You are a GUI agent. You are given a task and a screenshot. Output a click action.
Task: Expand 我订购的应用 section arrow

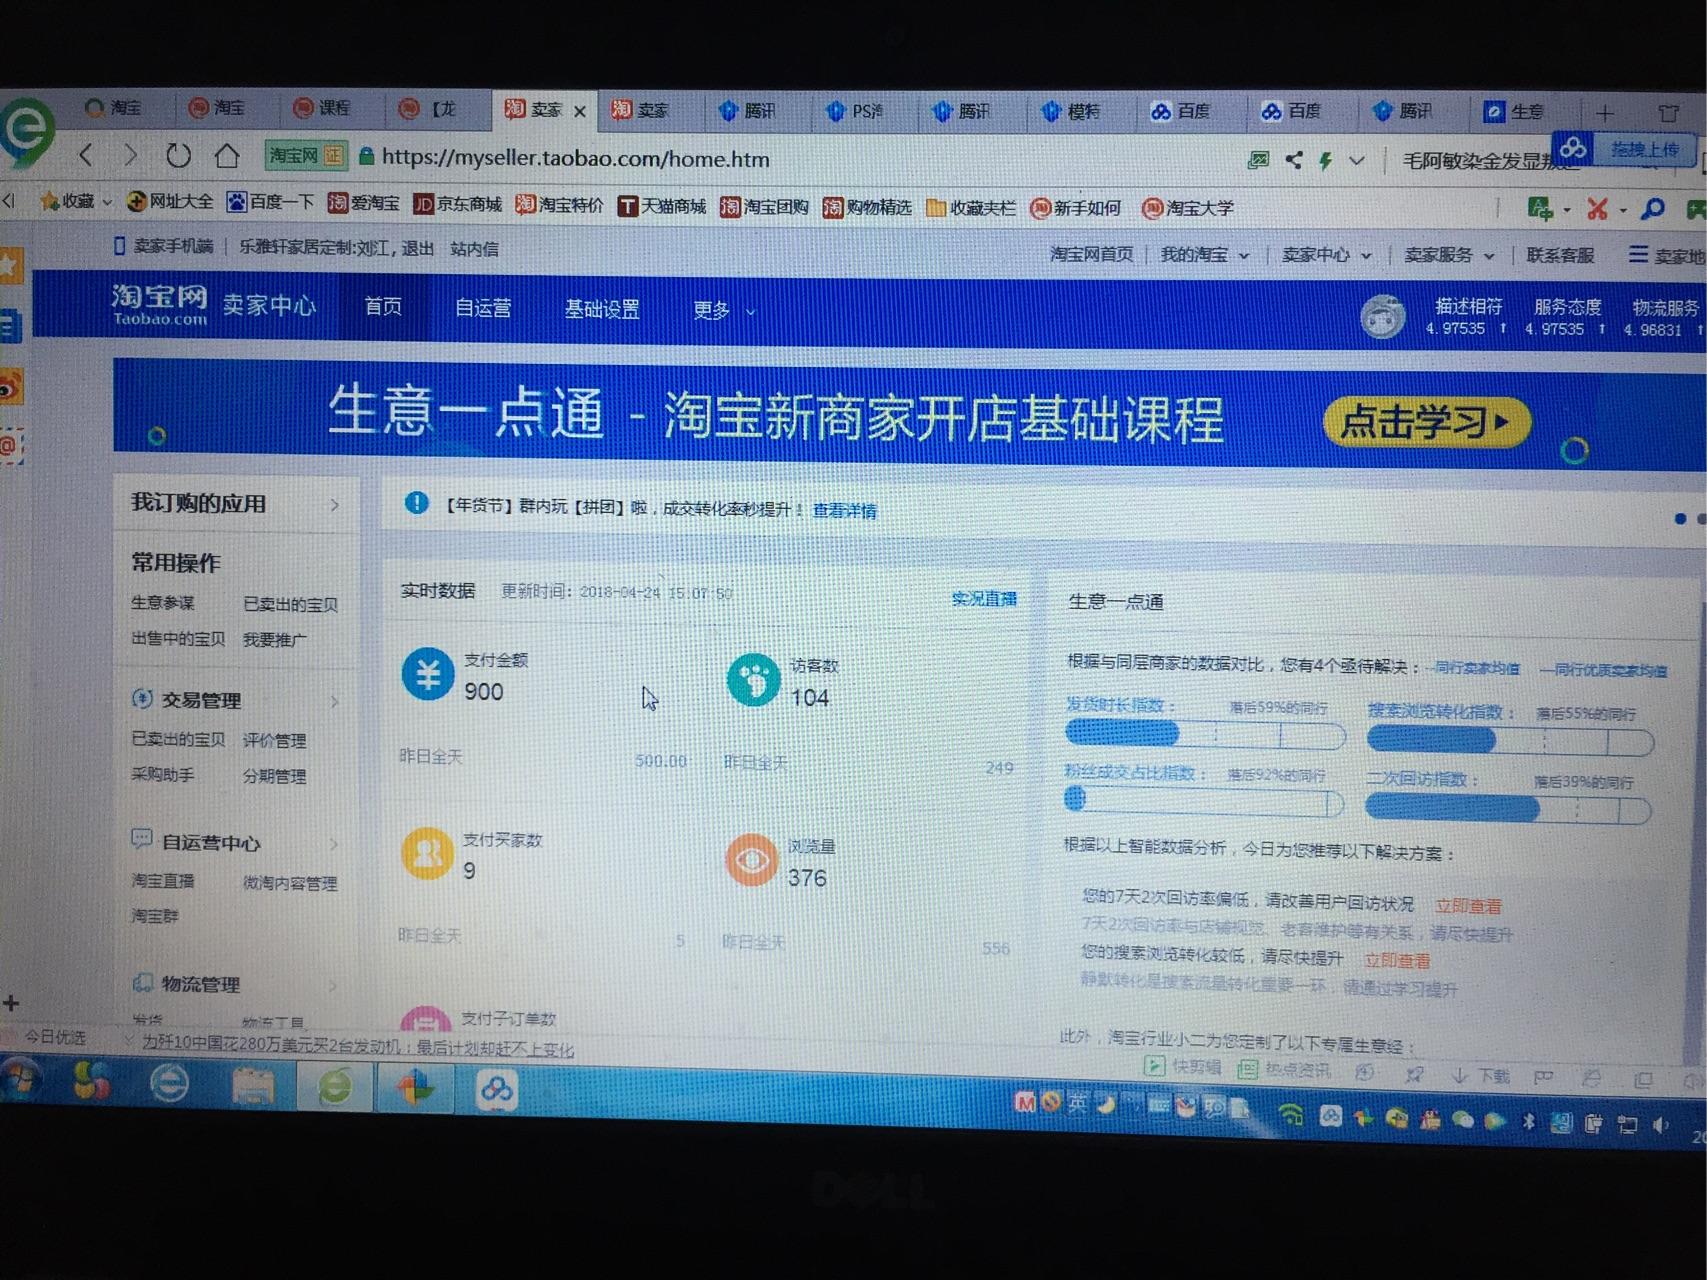334,505
